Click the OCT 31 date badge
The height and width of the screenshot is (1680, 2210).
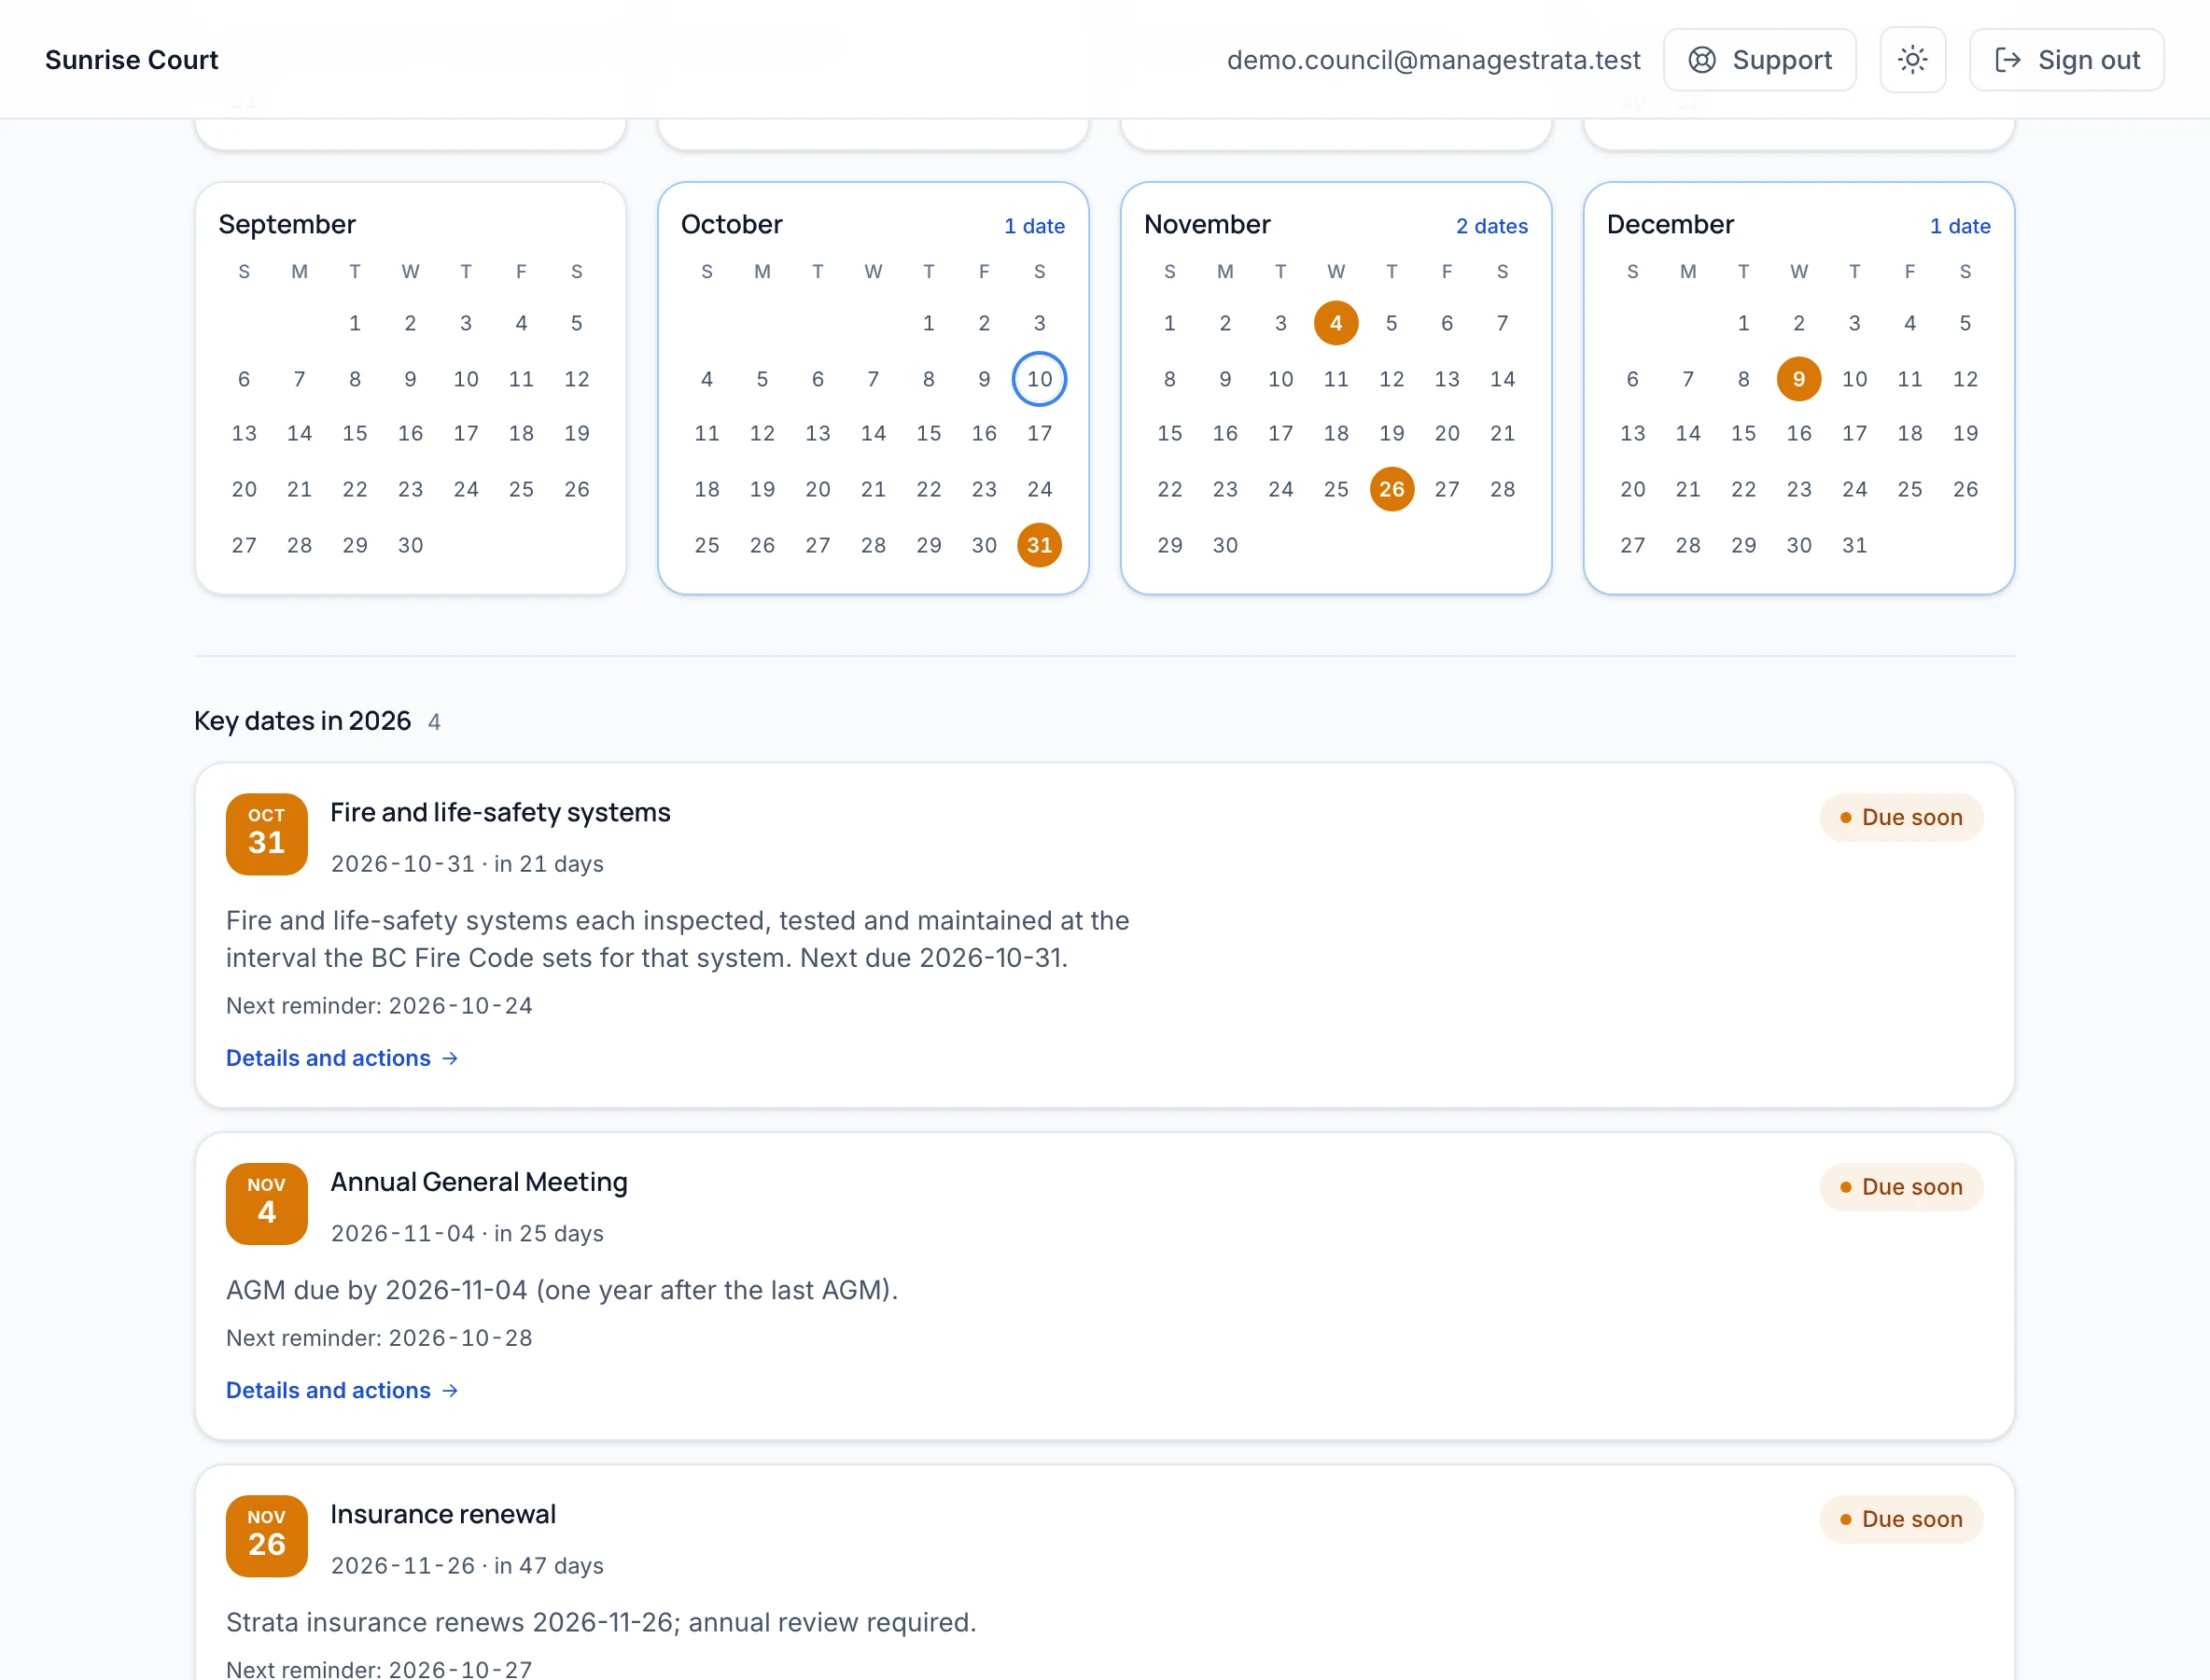266,834
